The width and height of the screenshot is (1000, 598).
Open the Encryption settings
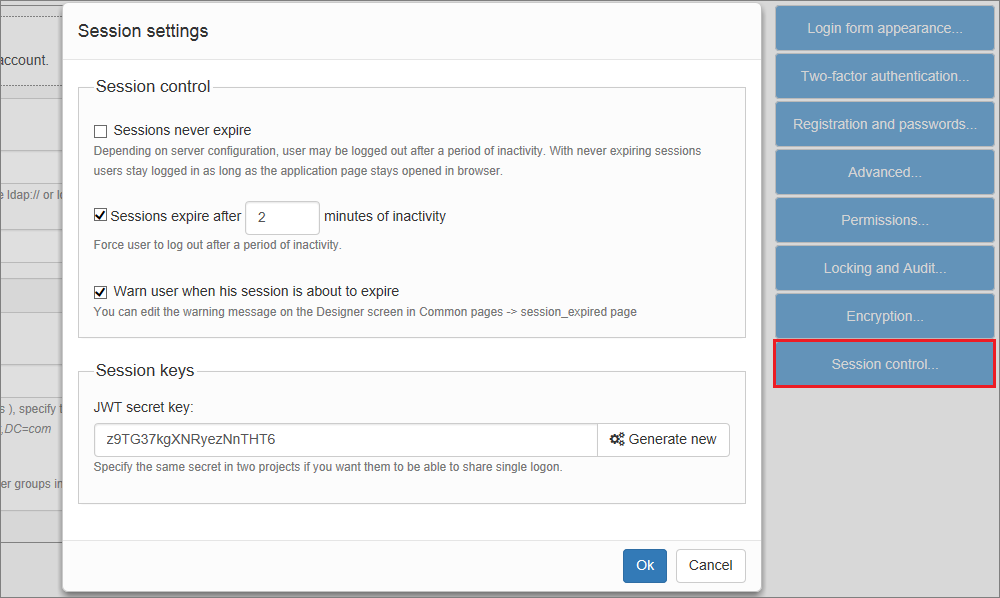[884, 316]
